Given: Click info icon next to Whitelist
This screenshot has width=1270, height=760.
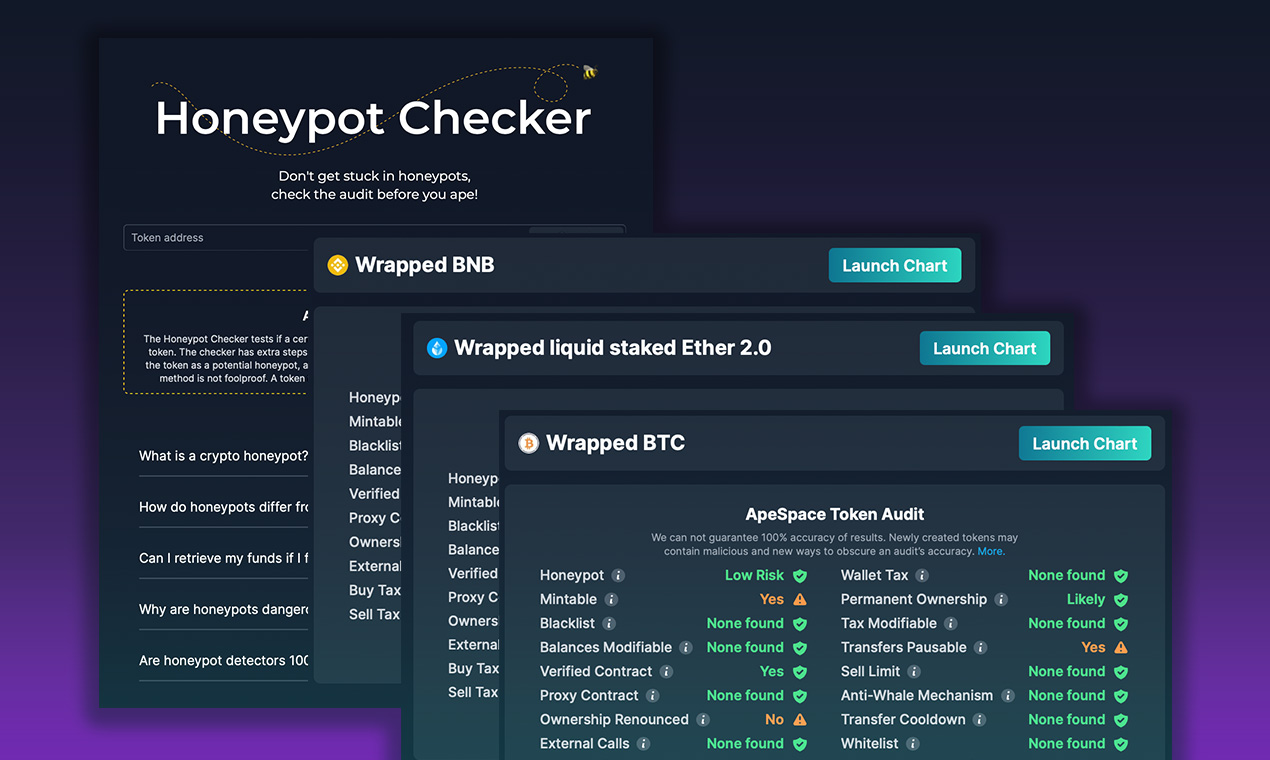Looking at the screenshot, I should point(913,743).
